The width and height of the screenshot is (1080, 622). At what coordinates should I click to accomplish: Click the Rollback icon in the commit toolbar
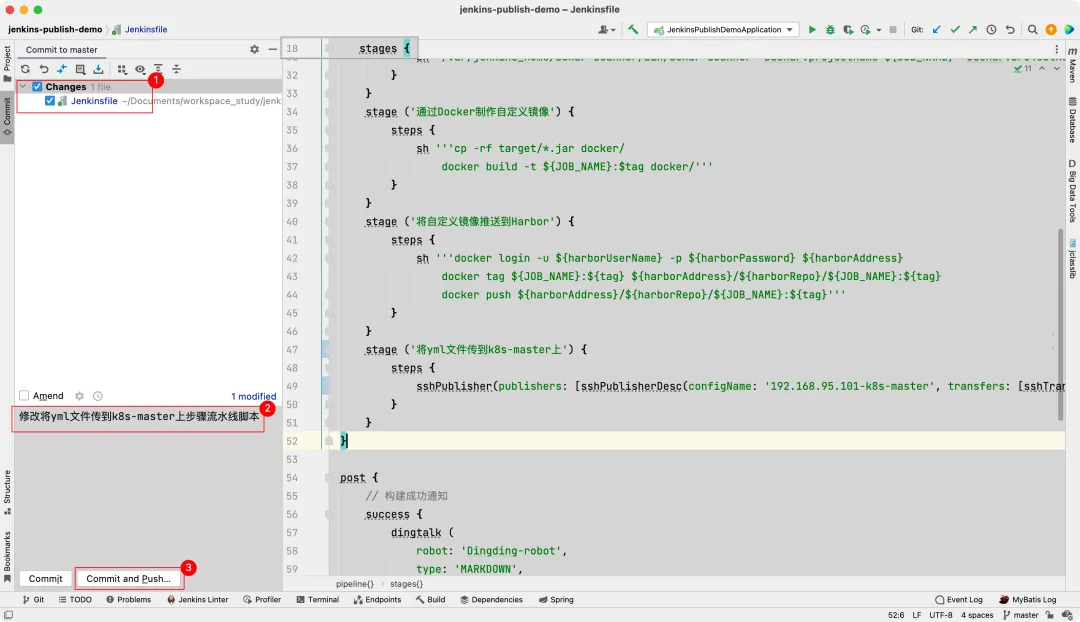(43, 69)
